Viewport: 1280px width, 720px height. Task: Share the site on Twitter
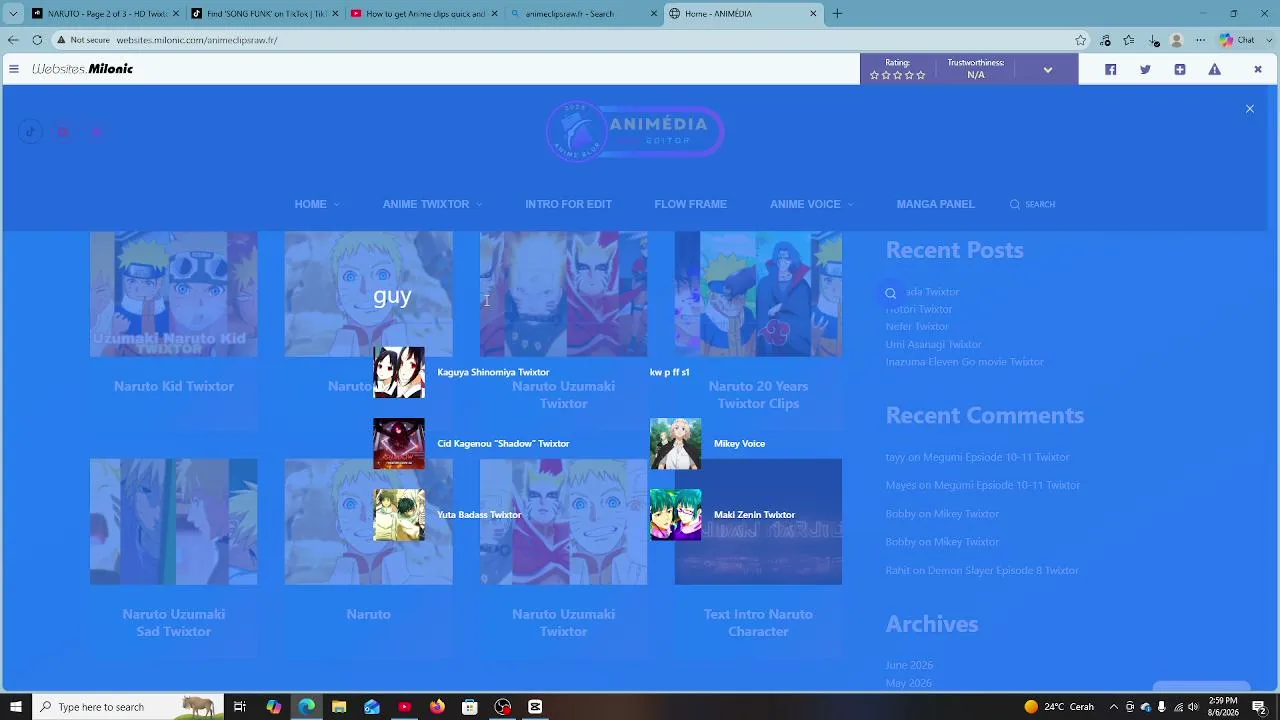pyautogui.click(x=1145, y=69)
